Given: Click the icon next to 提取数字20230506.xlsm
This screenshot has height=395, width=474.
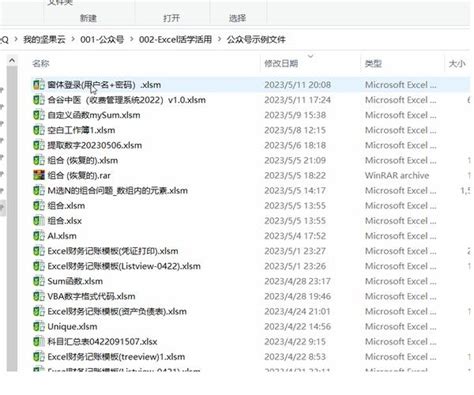Looking at the screenshot, I should click(39, 145).
